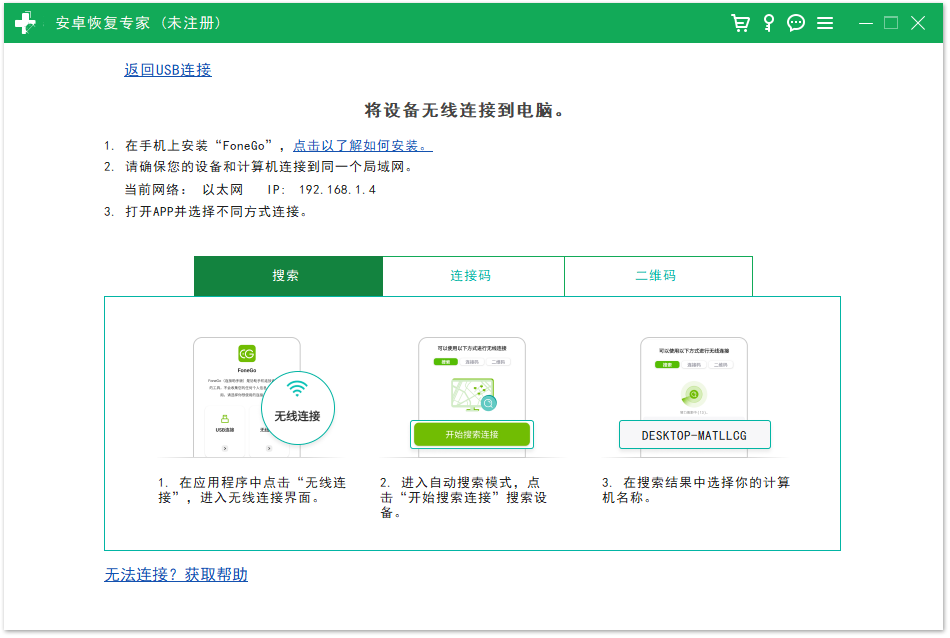
Task: Minimize the window
Action: [x=866, y=23]
